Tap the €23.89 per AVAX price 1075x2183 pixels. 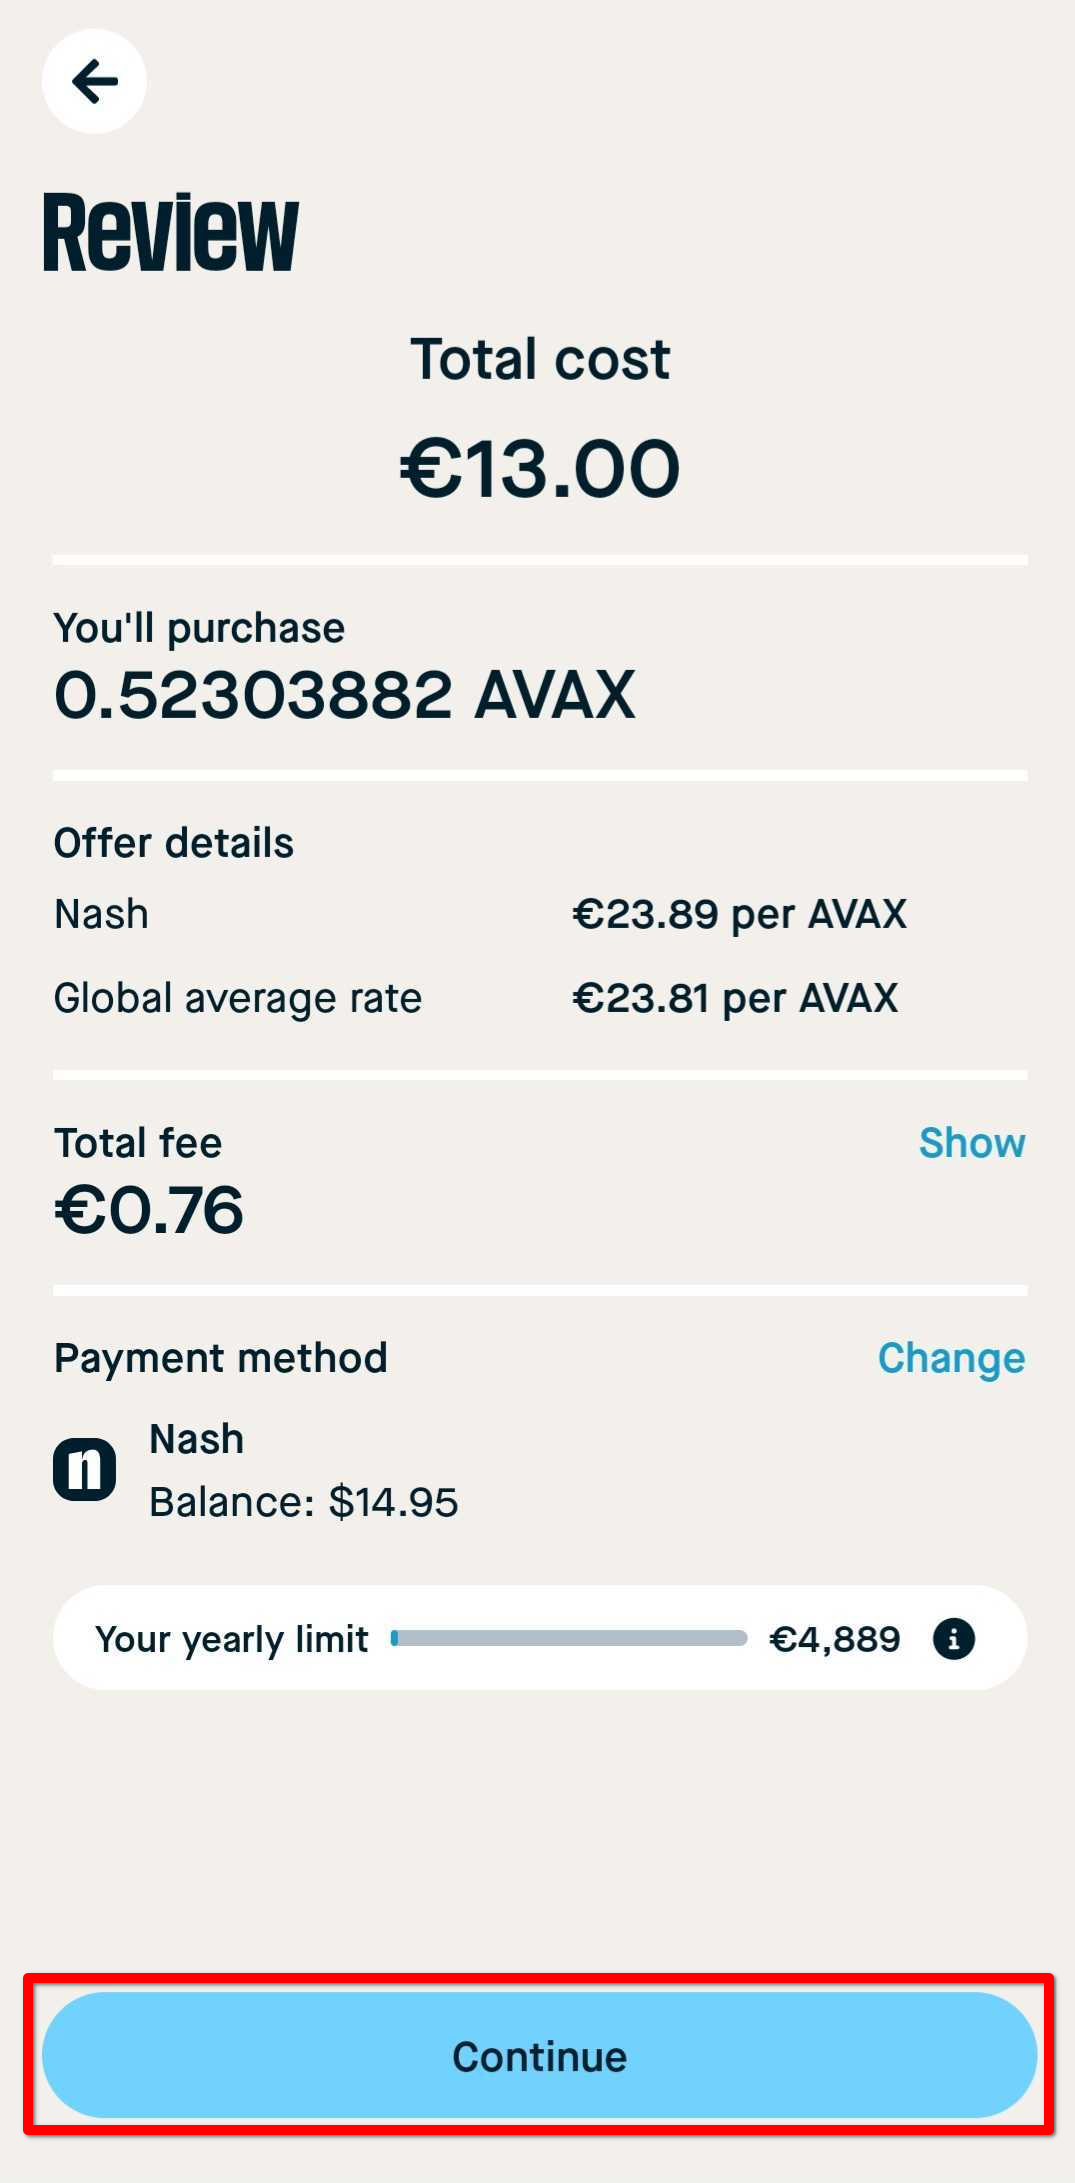click(x=740, y=914)
